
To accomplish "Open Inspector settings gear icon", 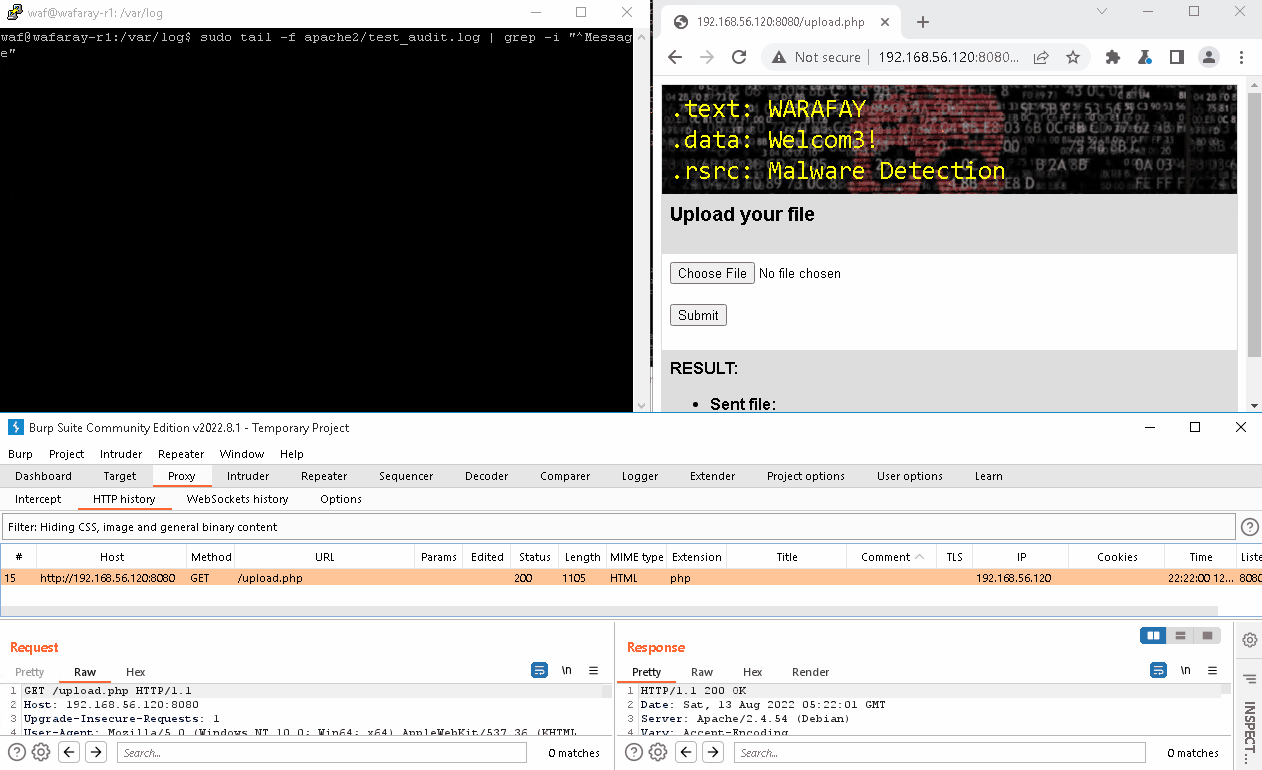I will click(1250, 640).
